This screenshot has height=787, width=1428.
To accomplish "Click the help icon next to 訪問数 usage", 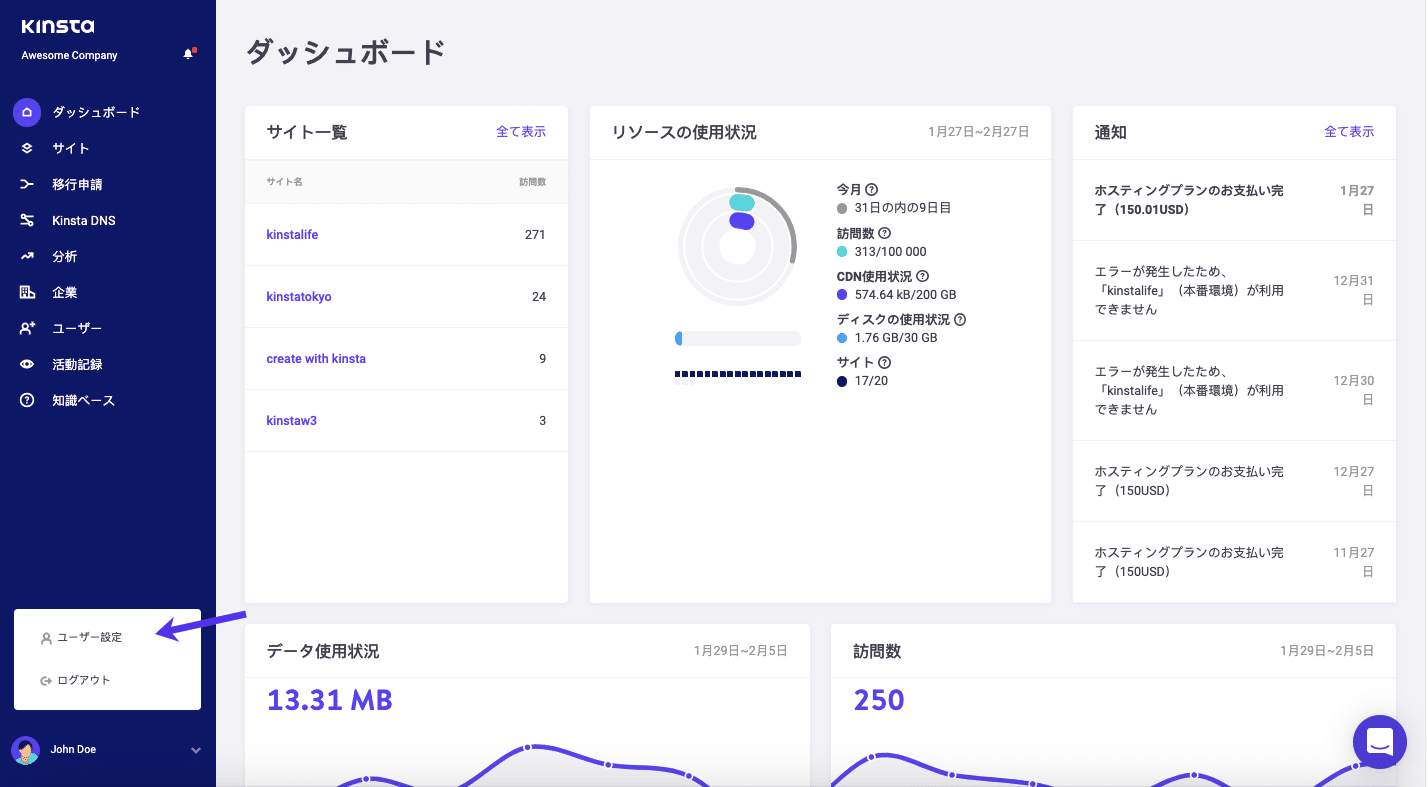I will [884, 233].
